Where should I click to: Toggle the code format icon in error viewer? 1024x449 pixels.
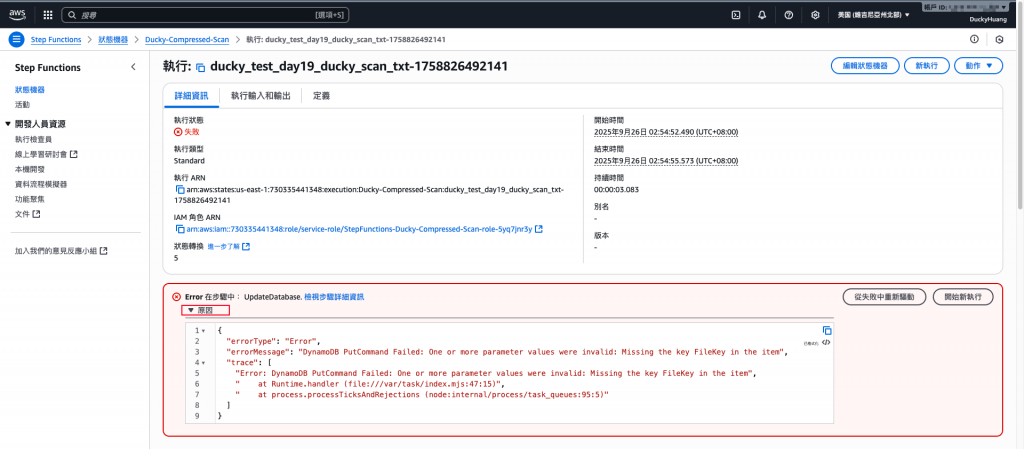pyautogui.click(x=826, y=342)
